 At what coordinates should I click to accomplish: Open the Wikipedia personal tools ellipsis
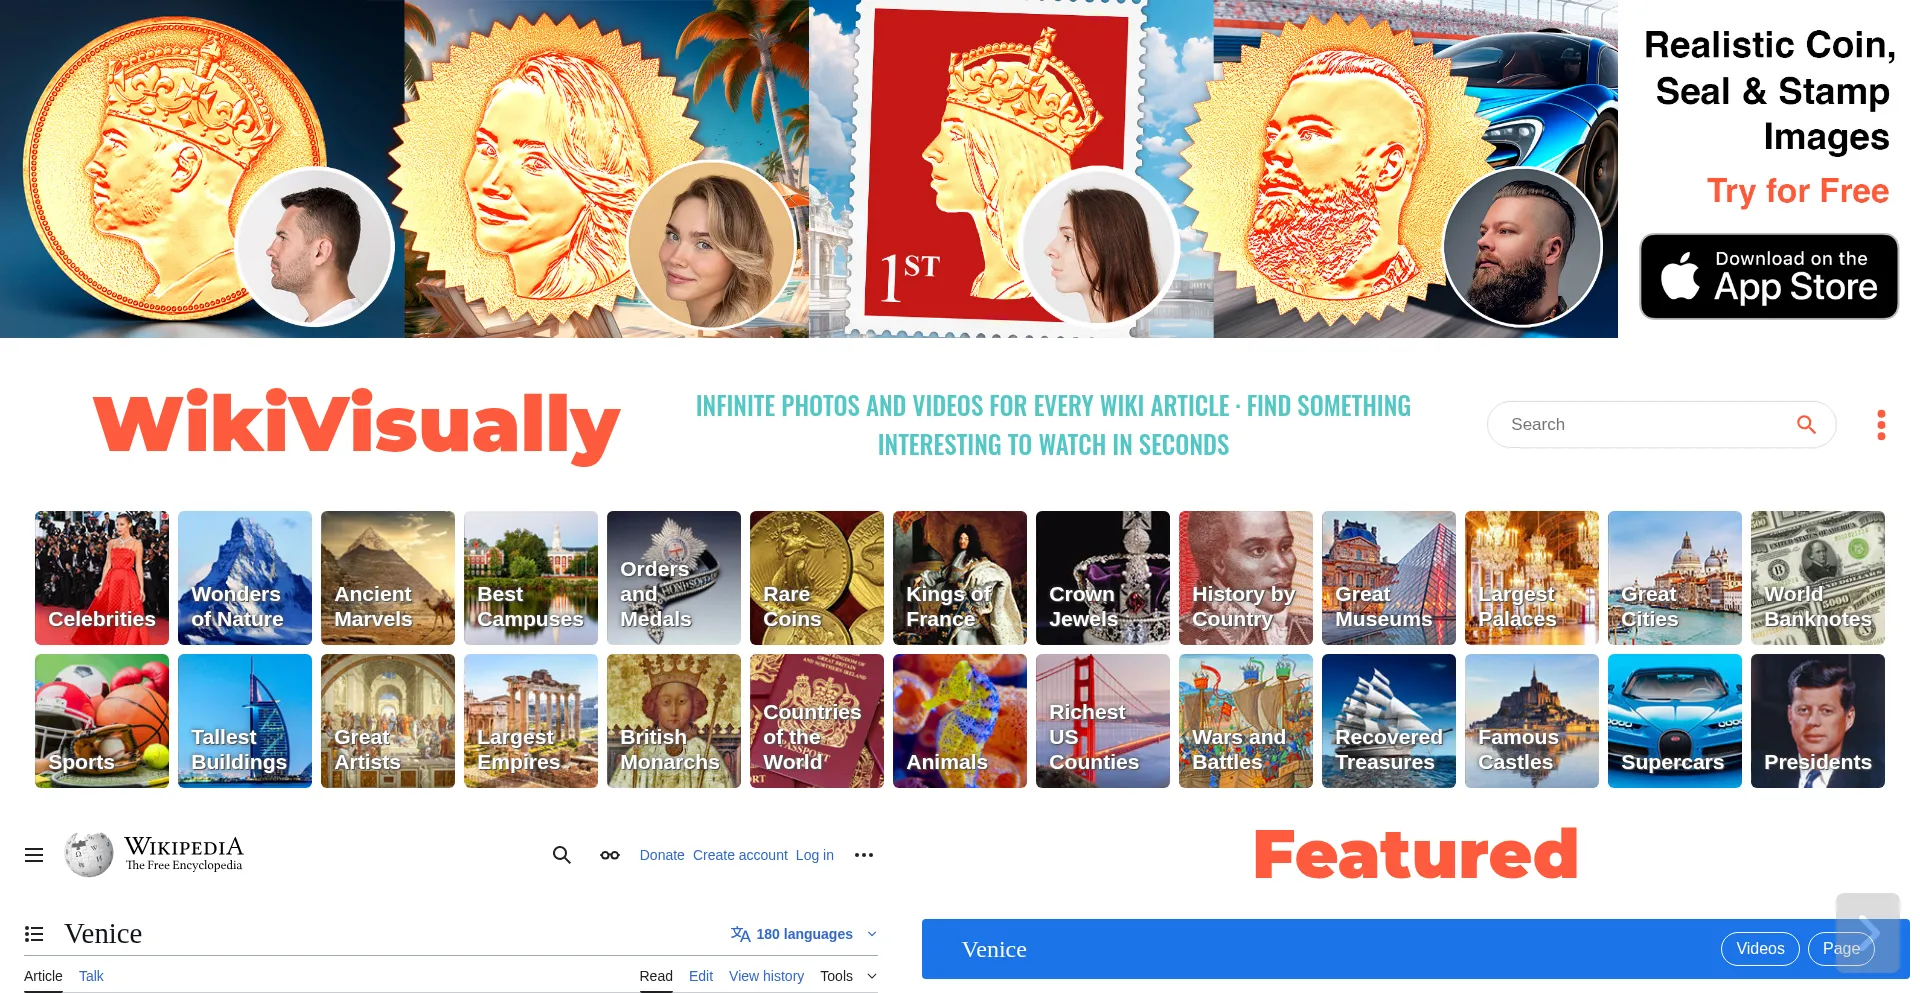point(864,855)
